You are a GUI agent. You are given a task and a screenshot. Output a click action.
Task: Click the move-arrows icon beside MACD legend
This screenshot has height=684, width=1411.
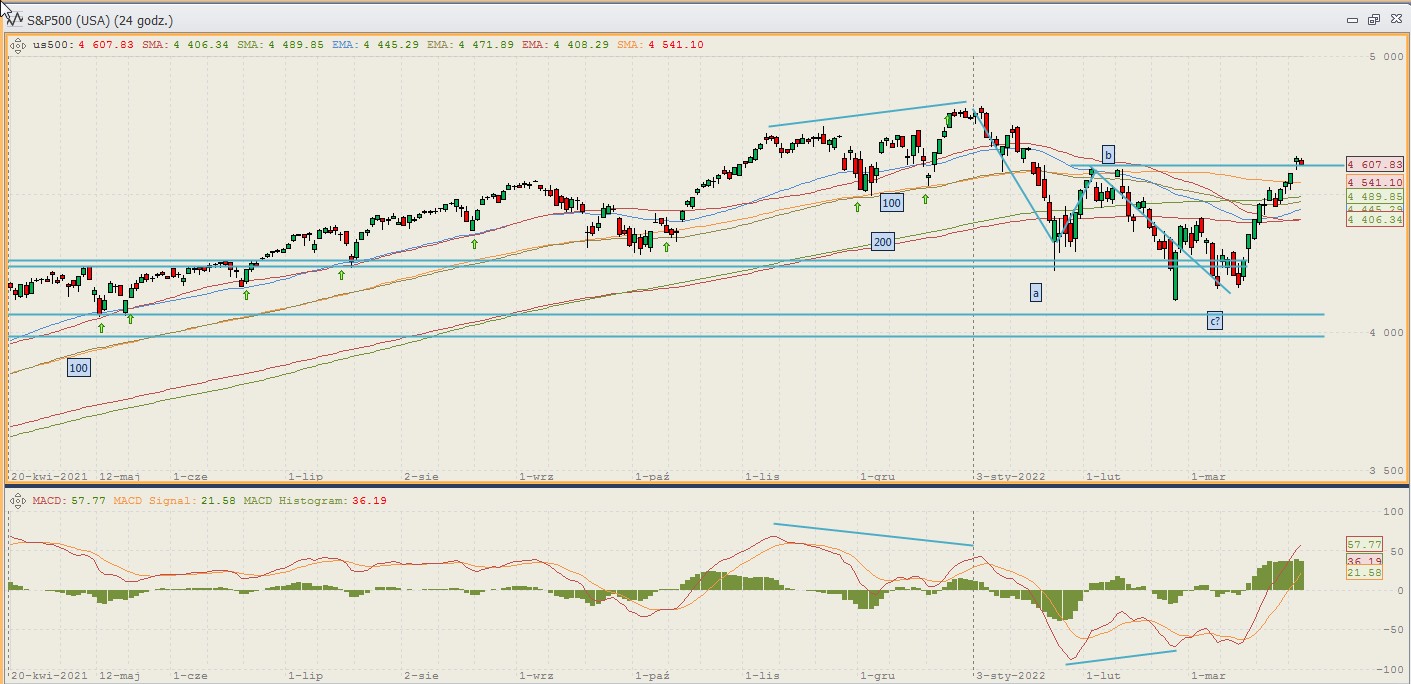[x=18, y=500]
